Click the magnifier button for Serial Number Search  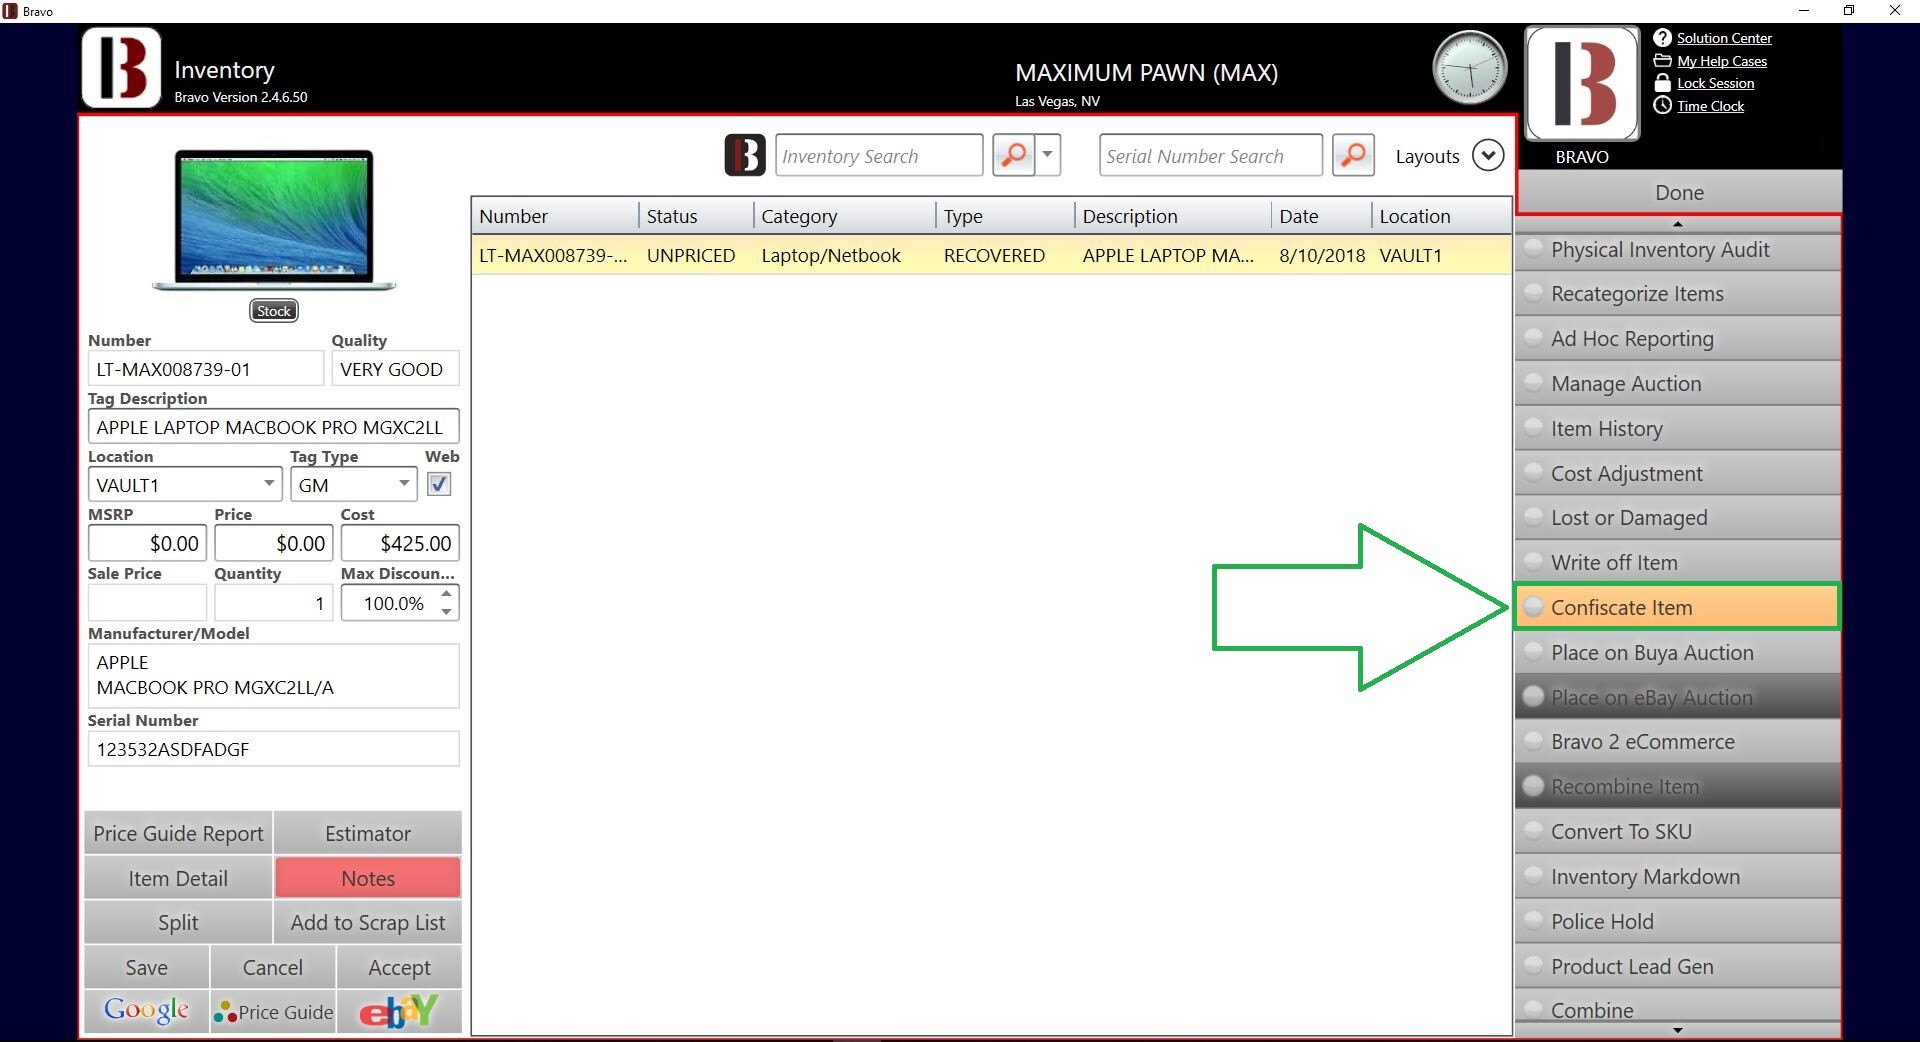1353,155
